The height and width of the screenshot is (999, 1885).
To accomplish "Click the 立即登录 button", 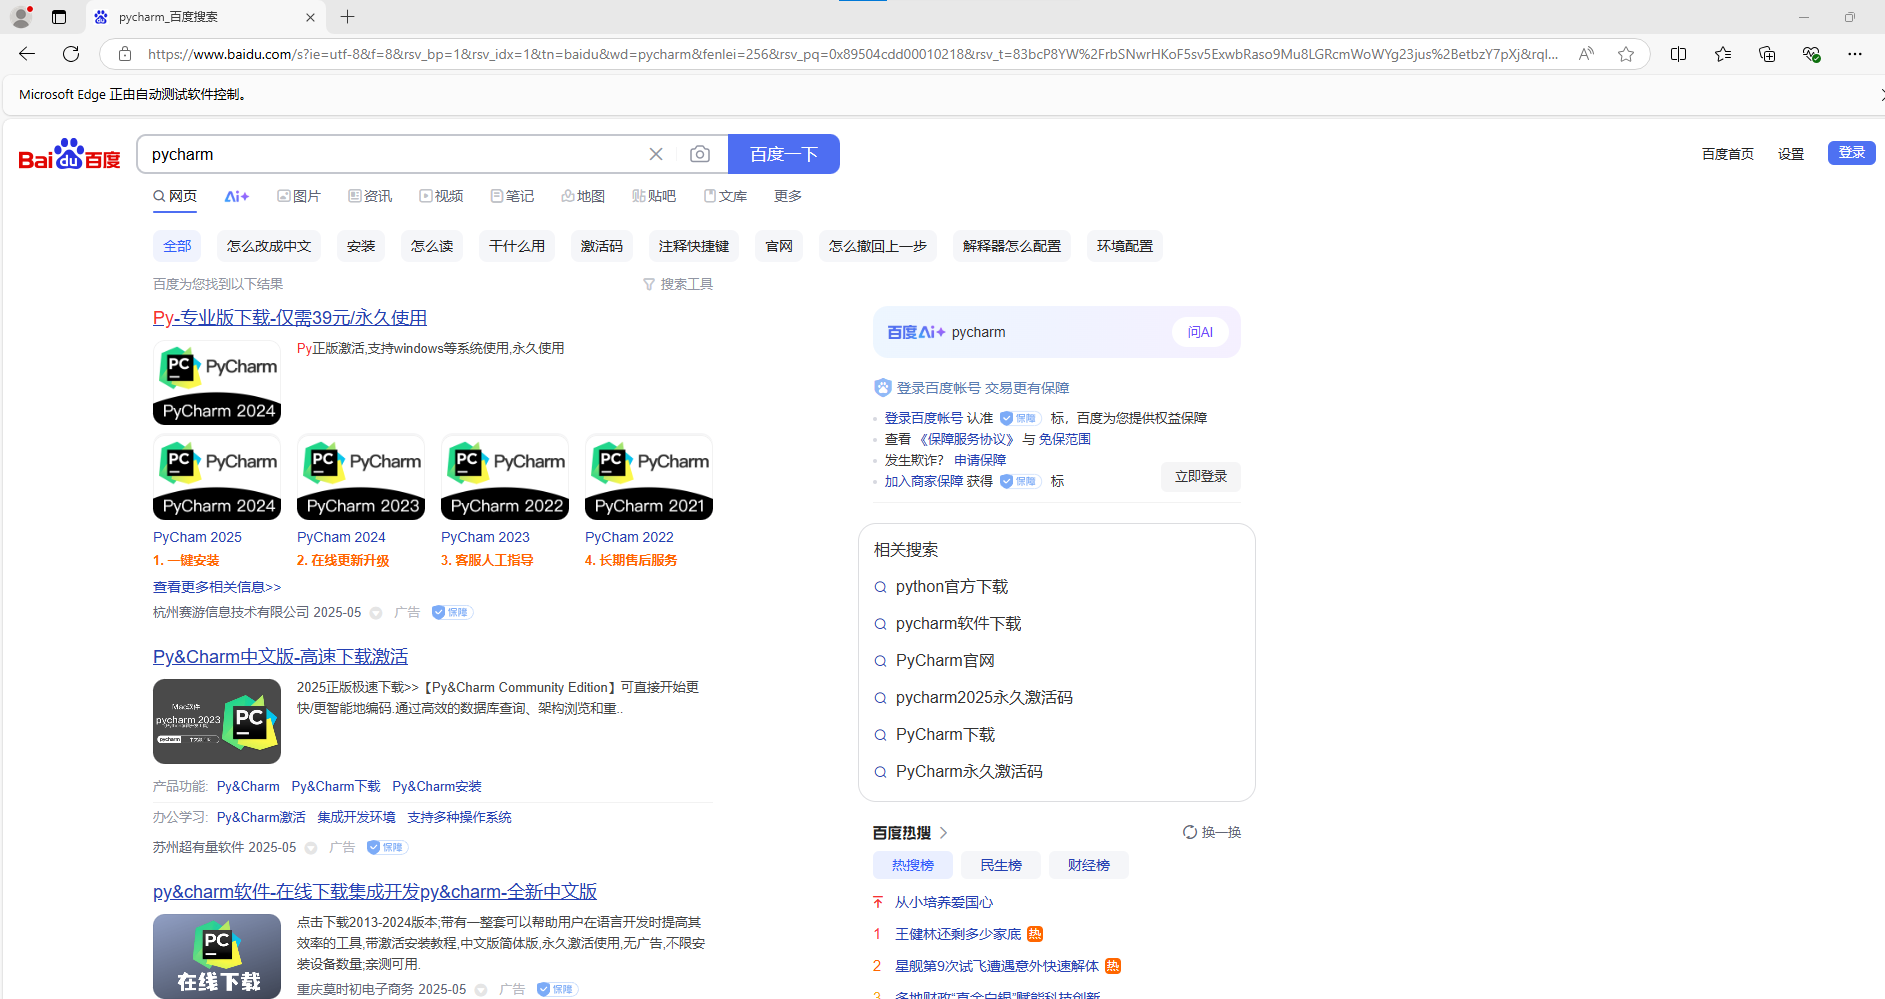I will 1201,477.
